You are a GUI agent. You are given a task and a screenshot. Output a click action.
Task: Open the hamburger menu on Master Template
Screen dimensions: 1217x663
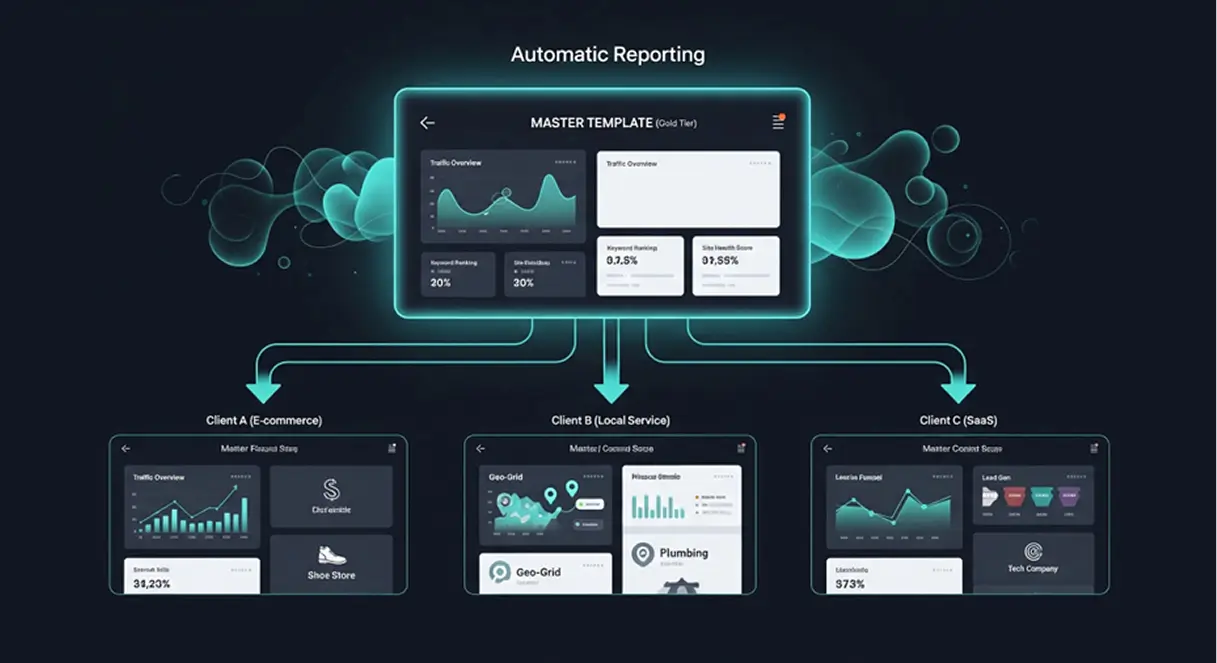(778, 122)
